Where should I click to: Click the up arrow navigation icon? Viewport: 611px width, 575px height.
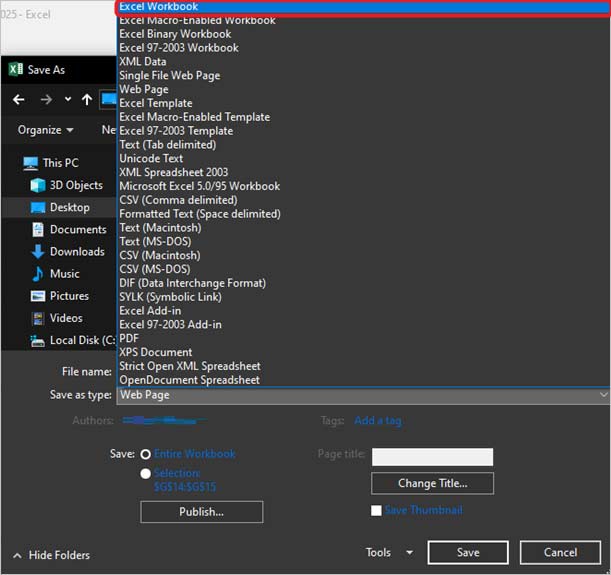(x=87, y=99)
